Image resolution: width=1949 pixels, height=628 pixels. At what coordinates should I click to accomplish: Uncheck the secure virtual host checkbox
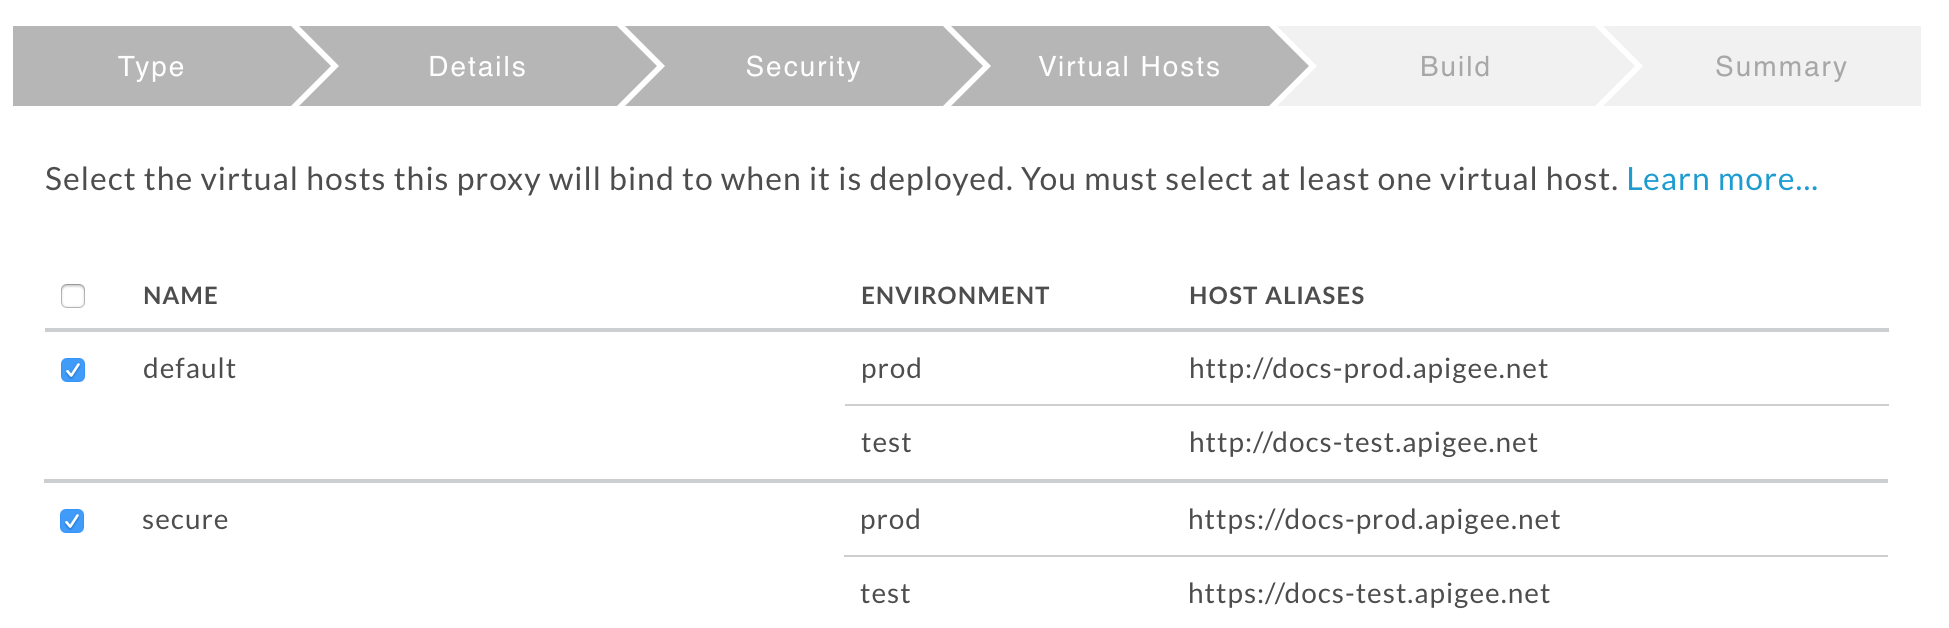click(72, 521)
